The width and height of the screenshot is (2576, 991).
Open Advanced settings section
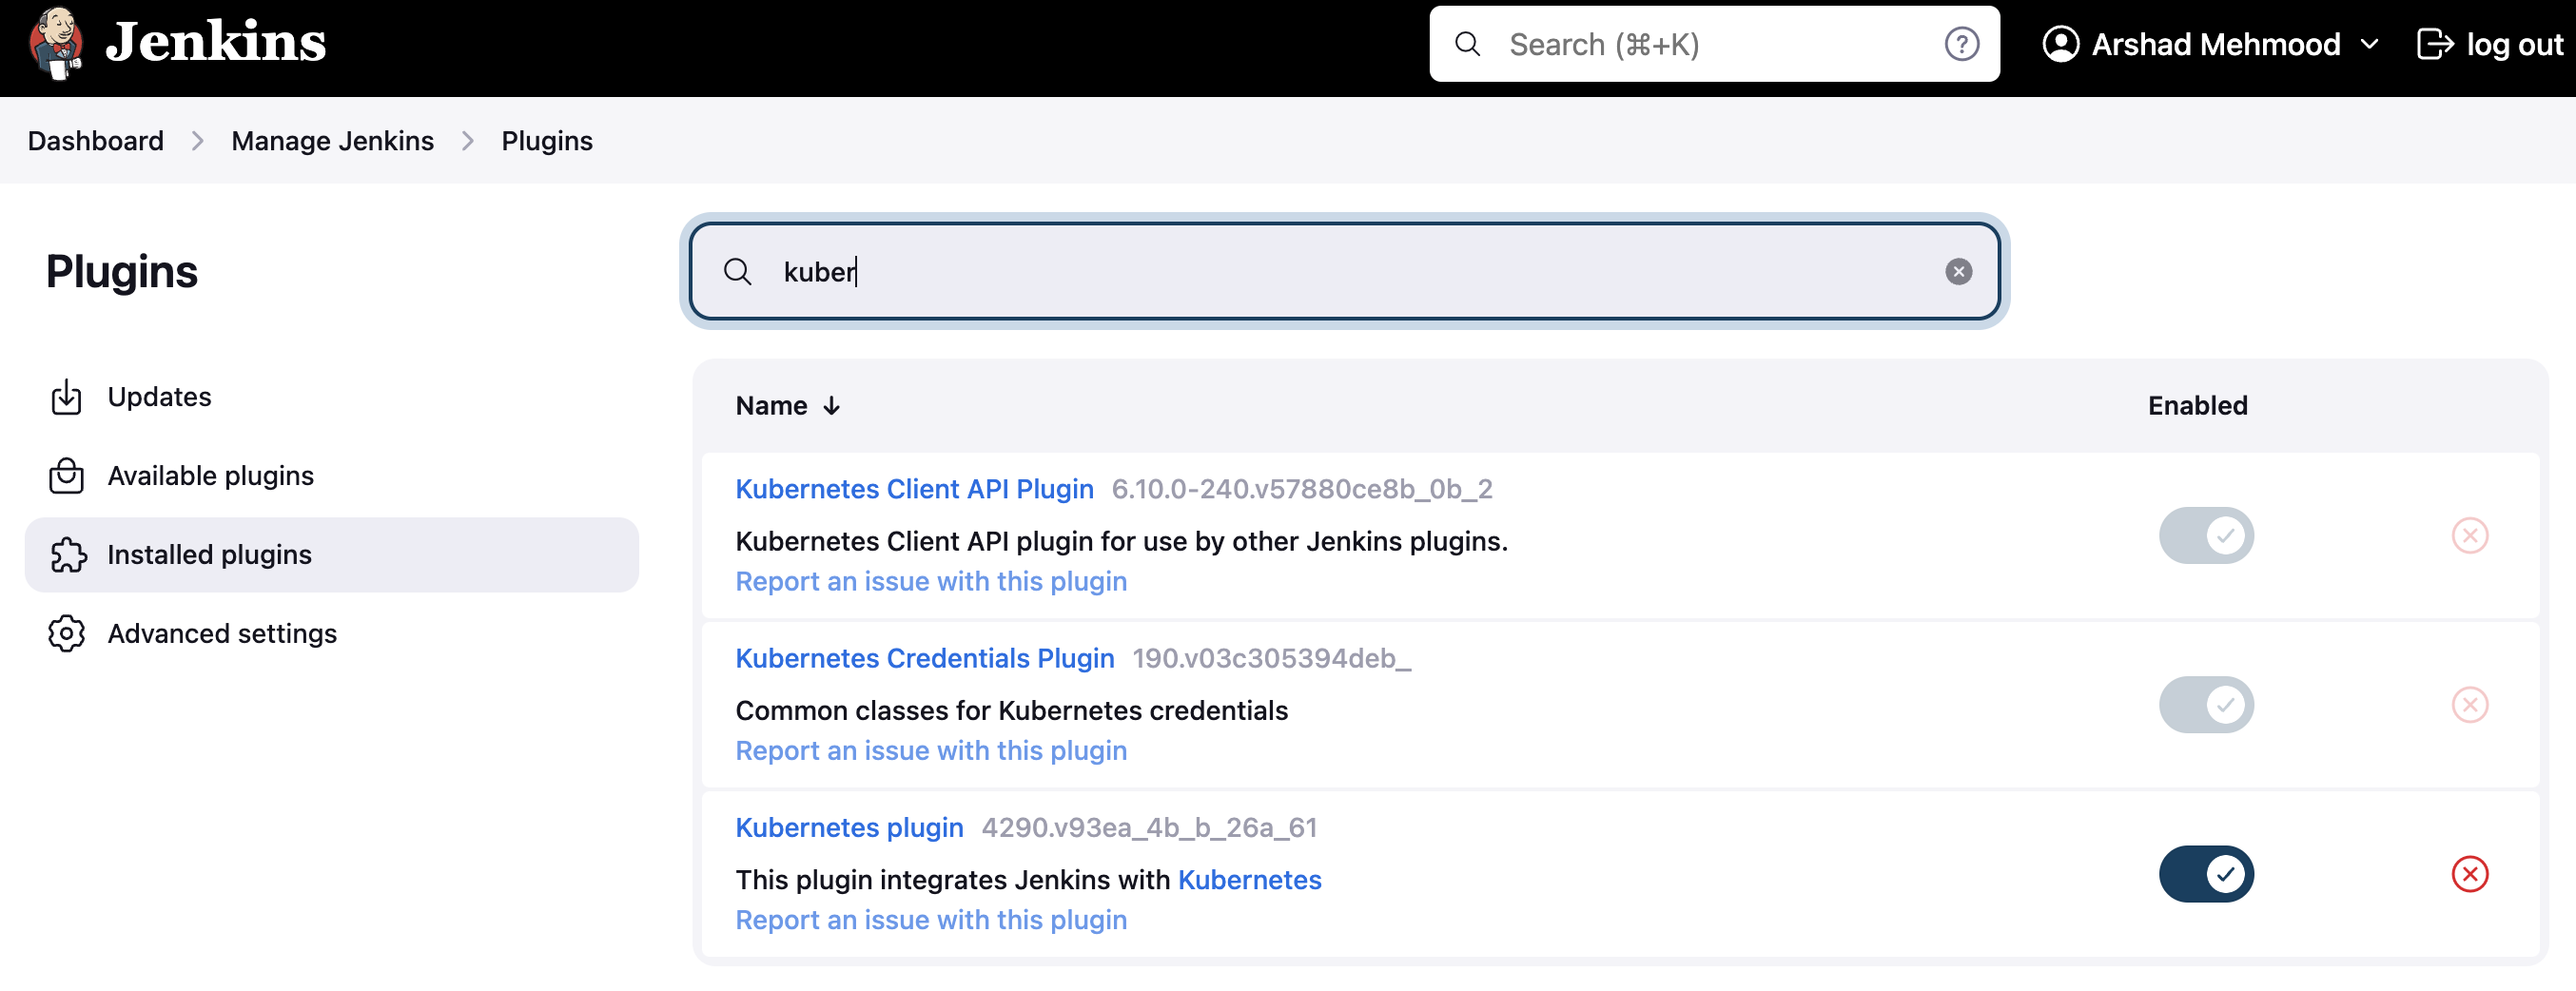[331, 634]
